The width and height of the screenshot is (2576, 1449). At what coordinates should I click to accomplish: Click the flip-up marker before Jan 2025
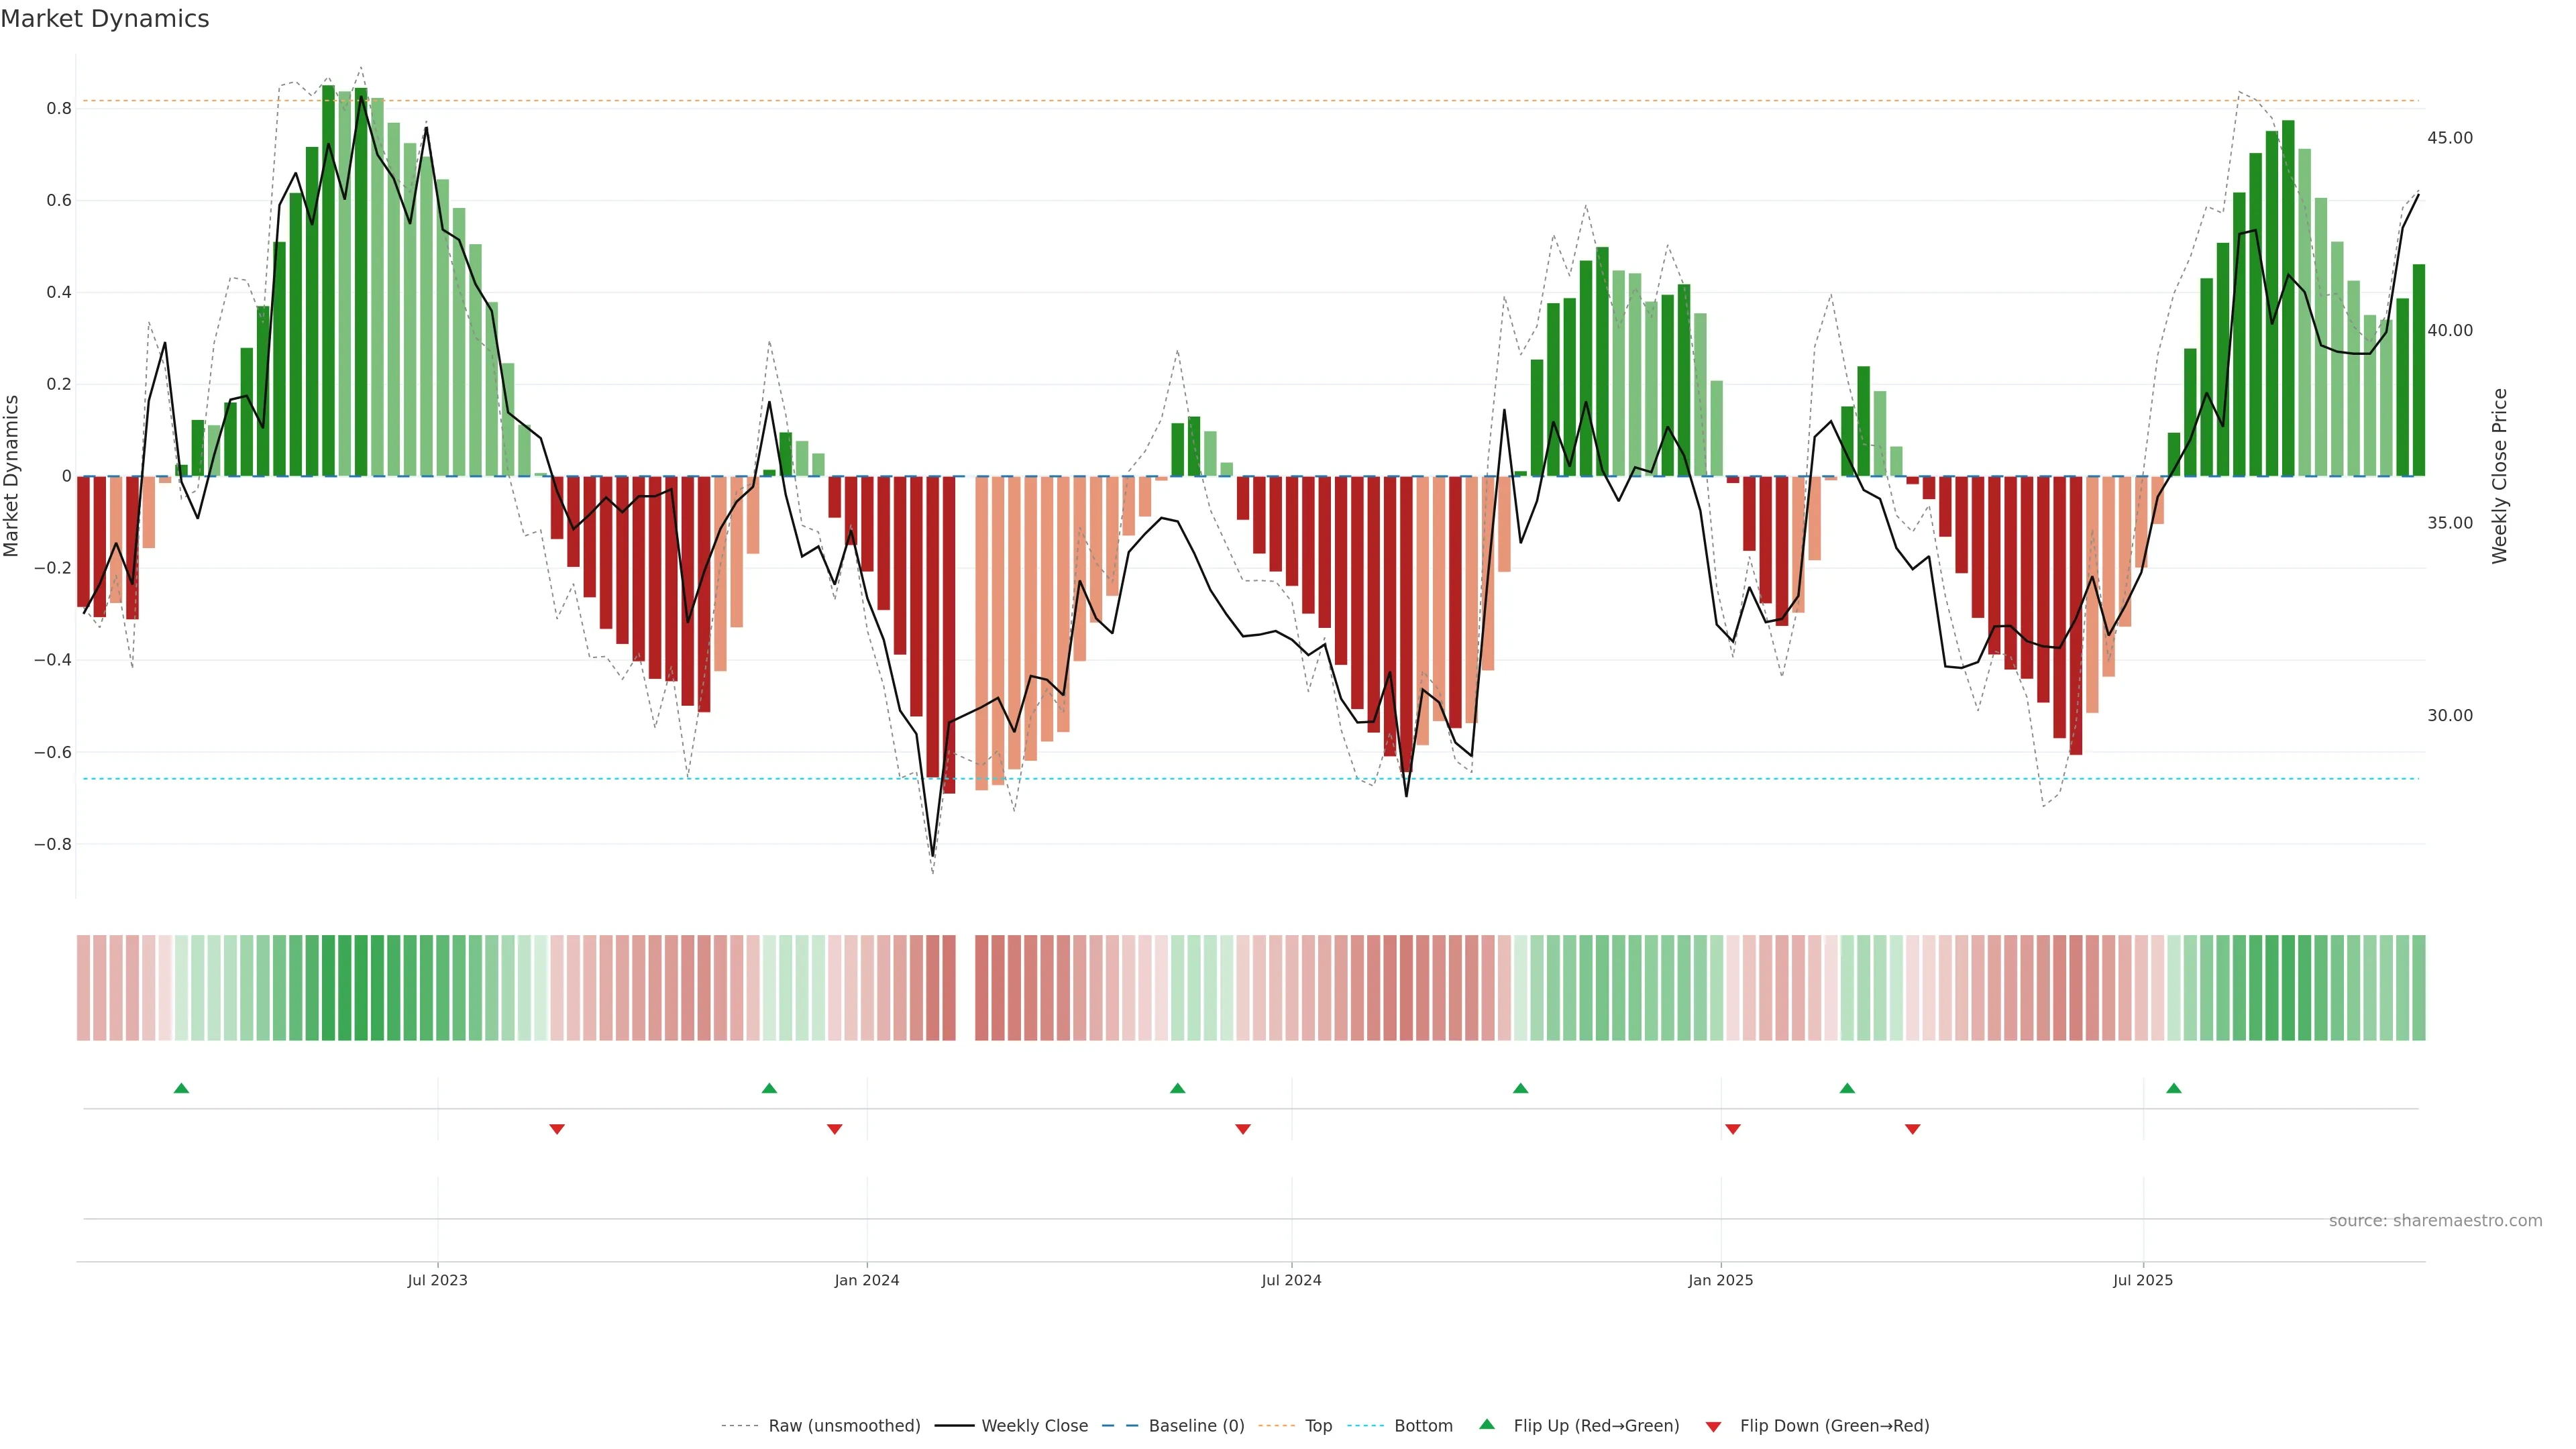[x=1520, y=1088]
